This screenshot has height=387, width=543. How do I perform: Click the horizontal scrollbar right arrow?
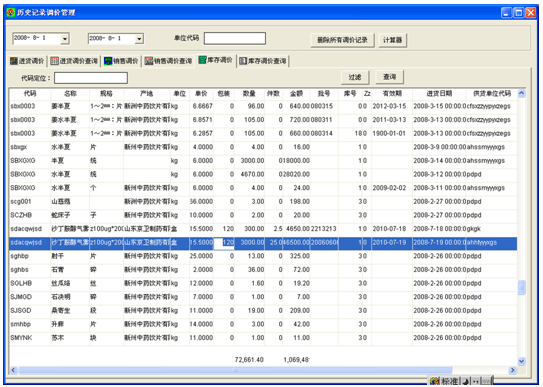(513, 370)
